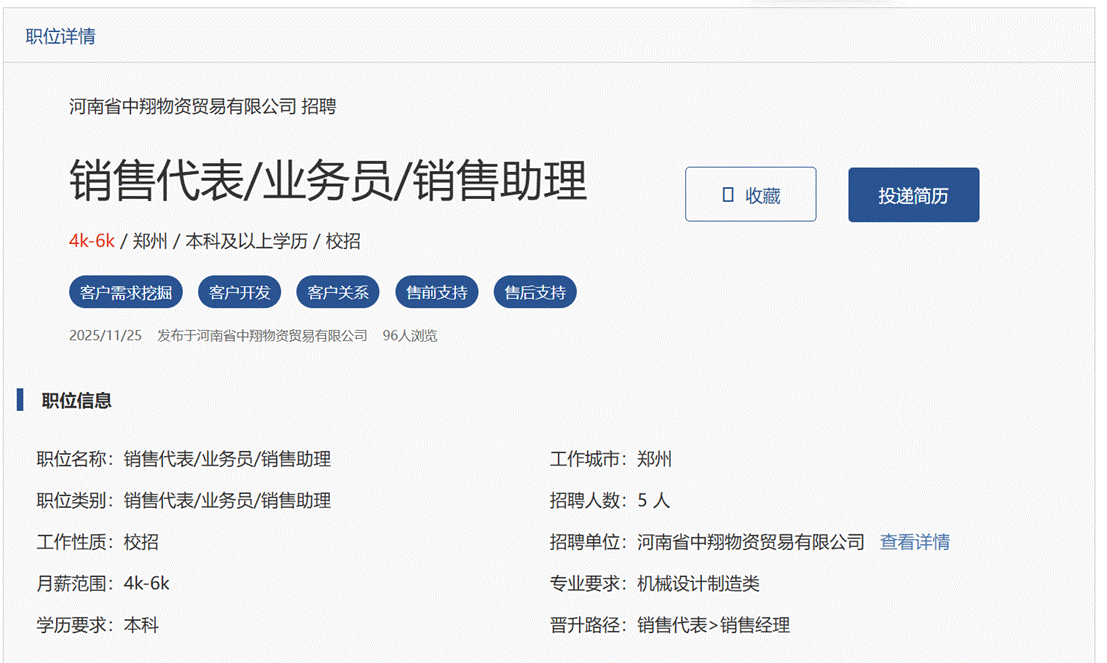Viewport: 1107px width, 663px height.
Task: Click the bookmark icon in 收藏 button
Action: 728,195
